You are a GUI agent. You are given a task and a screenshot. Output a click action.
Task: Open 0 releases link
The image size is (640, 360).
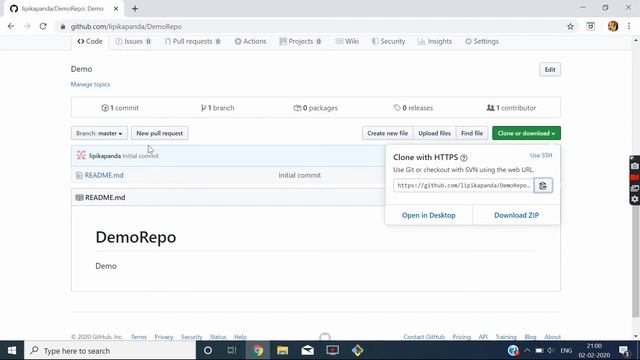pyautogui.click(x=413, y=108)
